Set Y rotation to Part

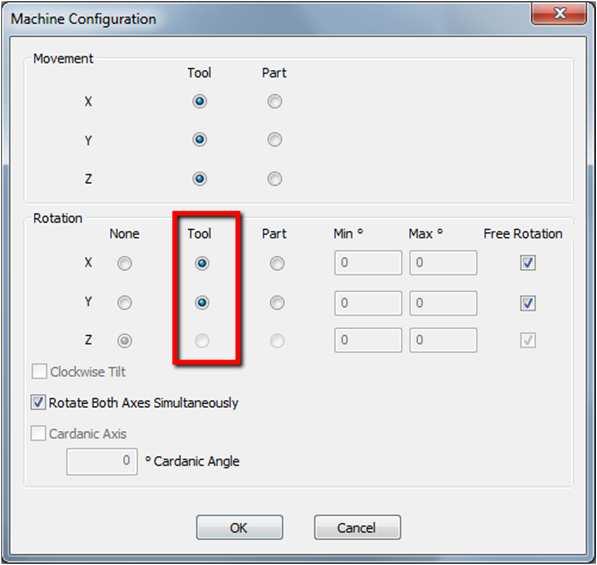tap(277, 303)
